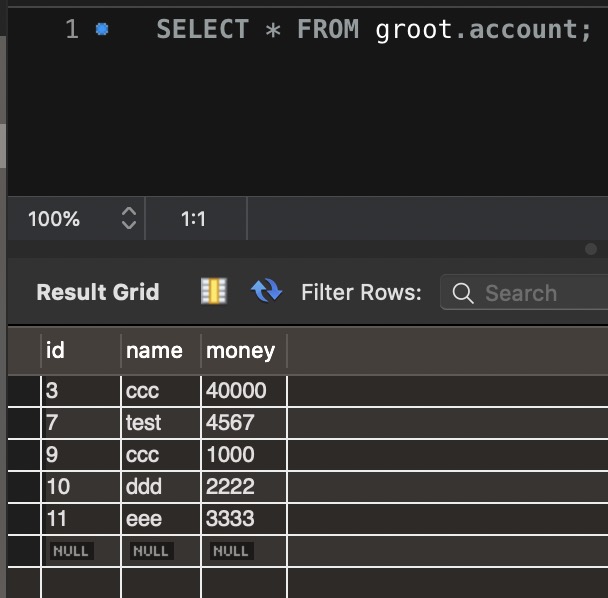Sort by the id column header

click(80, 350)
